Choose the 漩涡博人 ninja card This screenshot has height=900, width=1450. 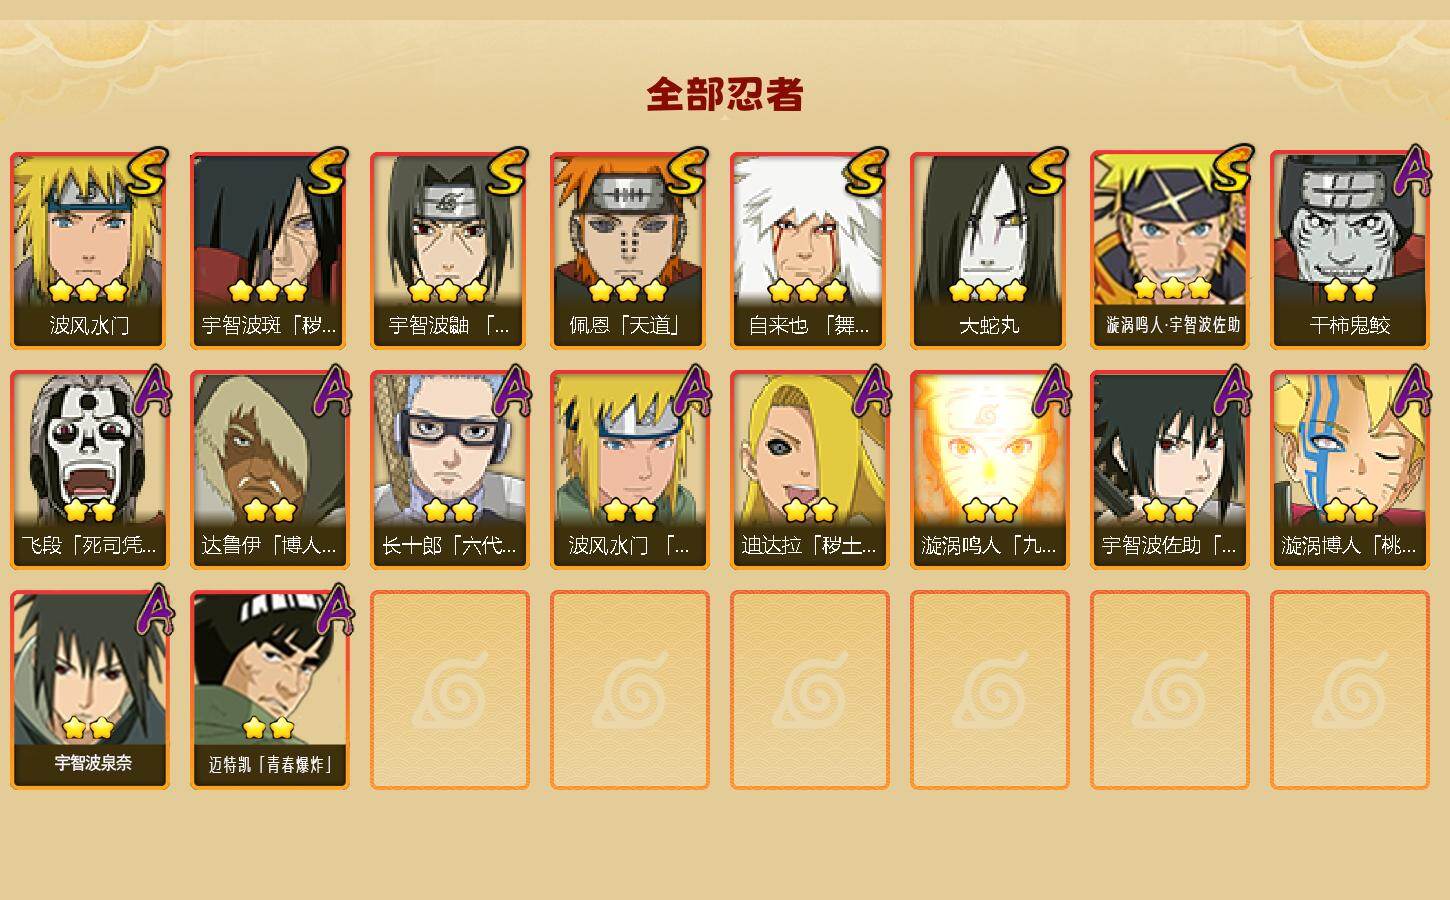tap(1349, 470)
